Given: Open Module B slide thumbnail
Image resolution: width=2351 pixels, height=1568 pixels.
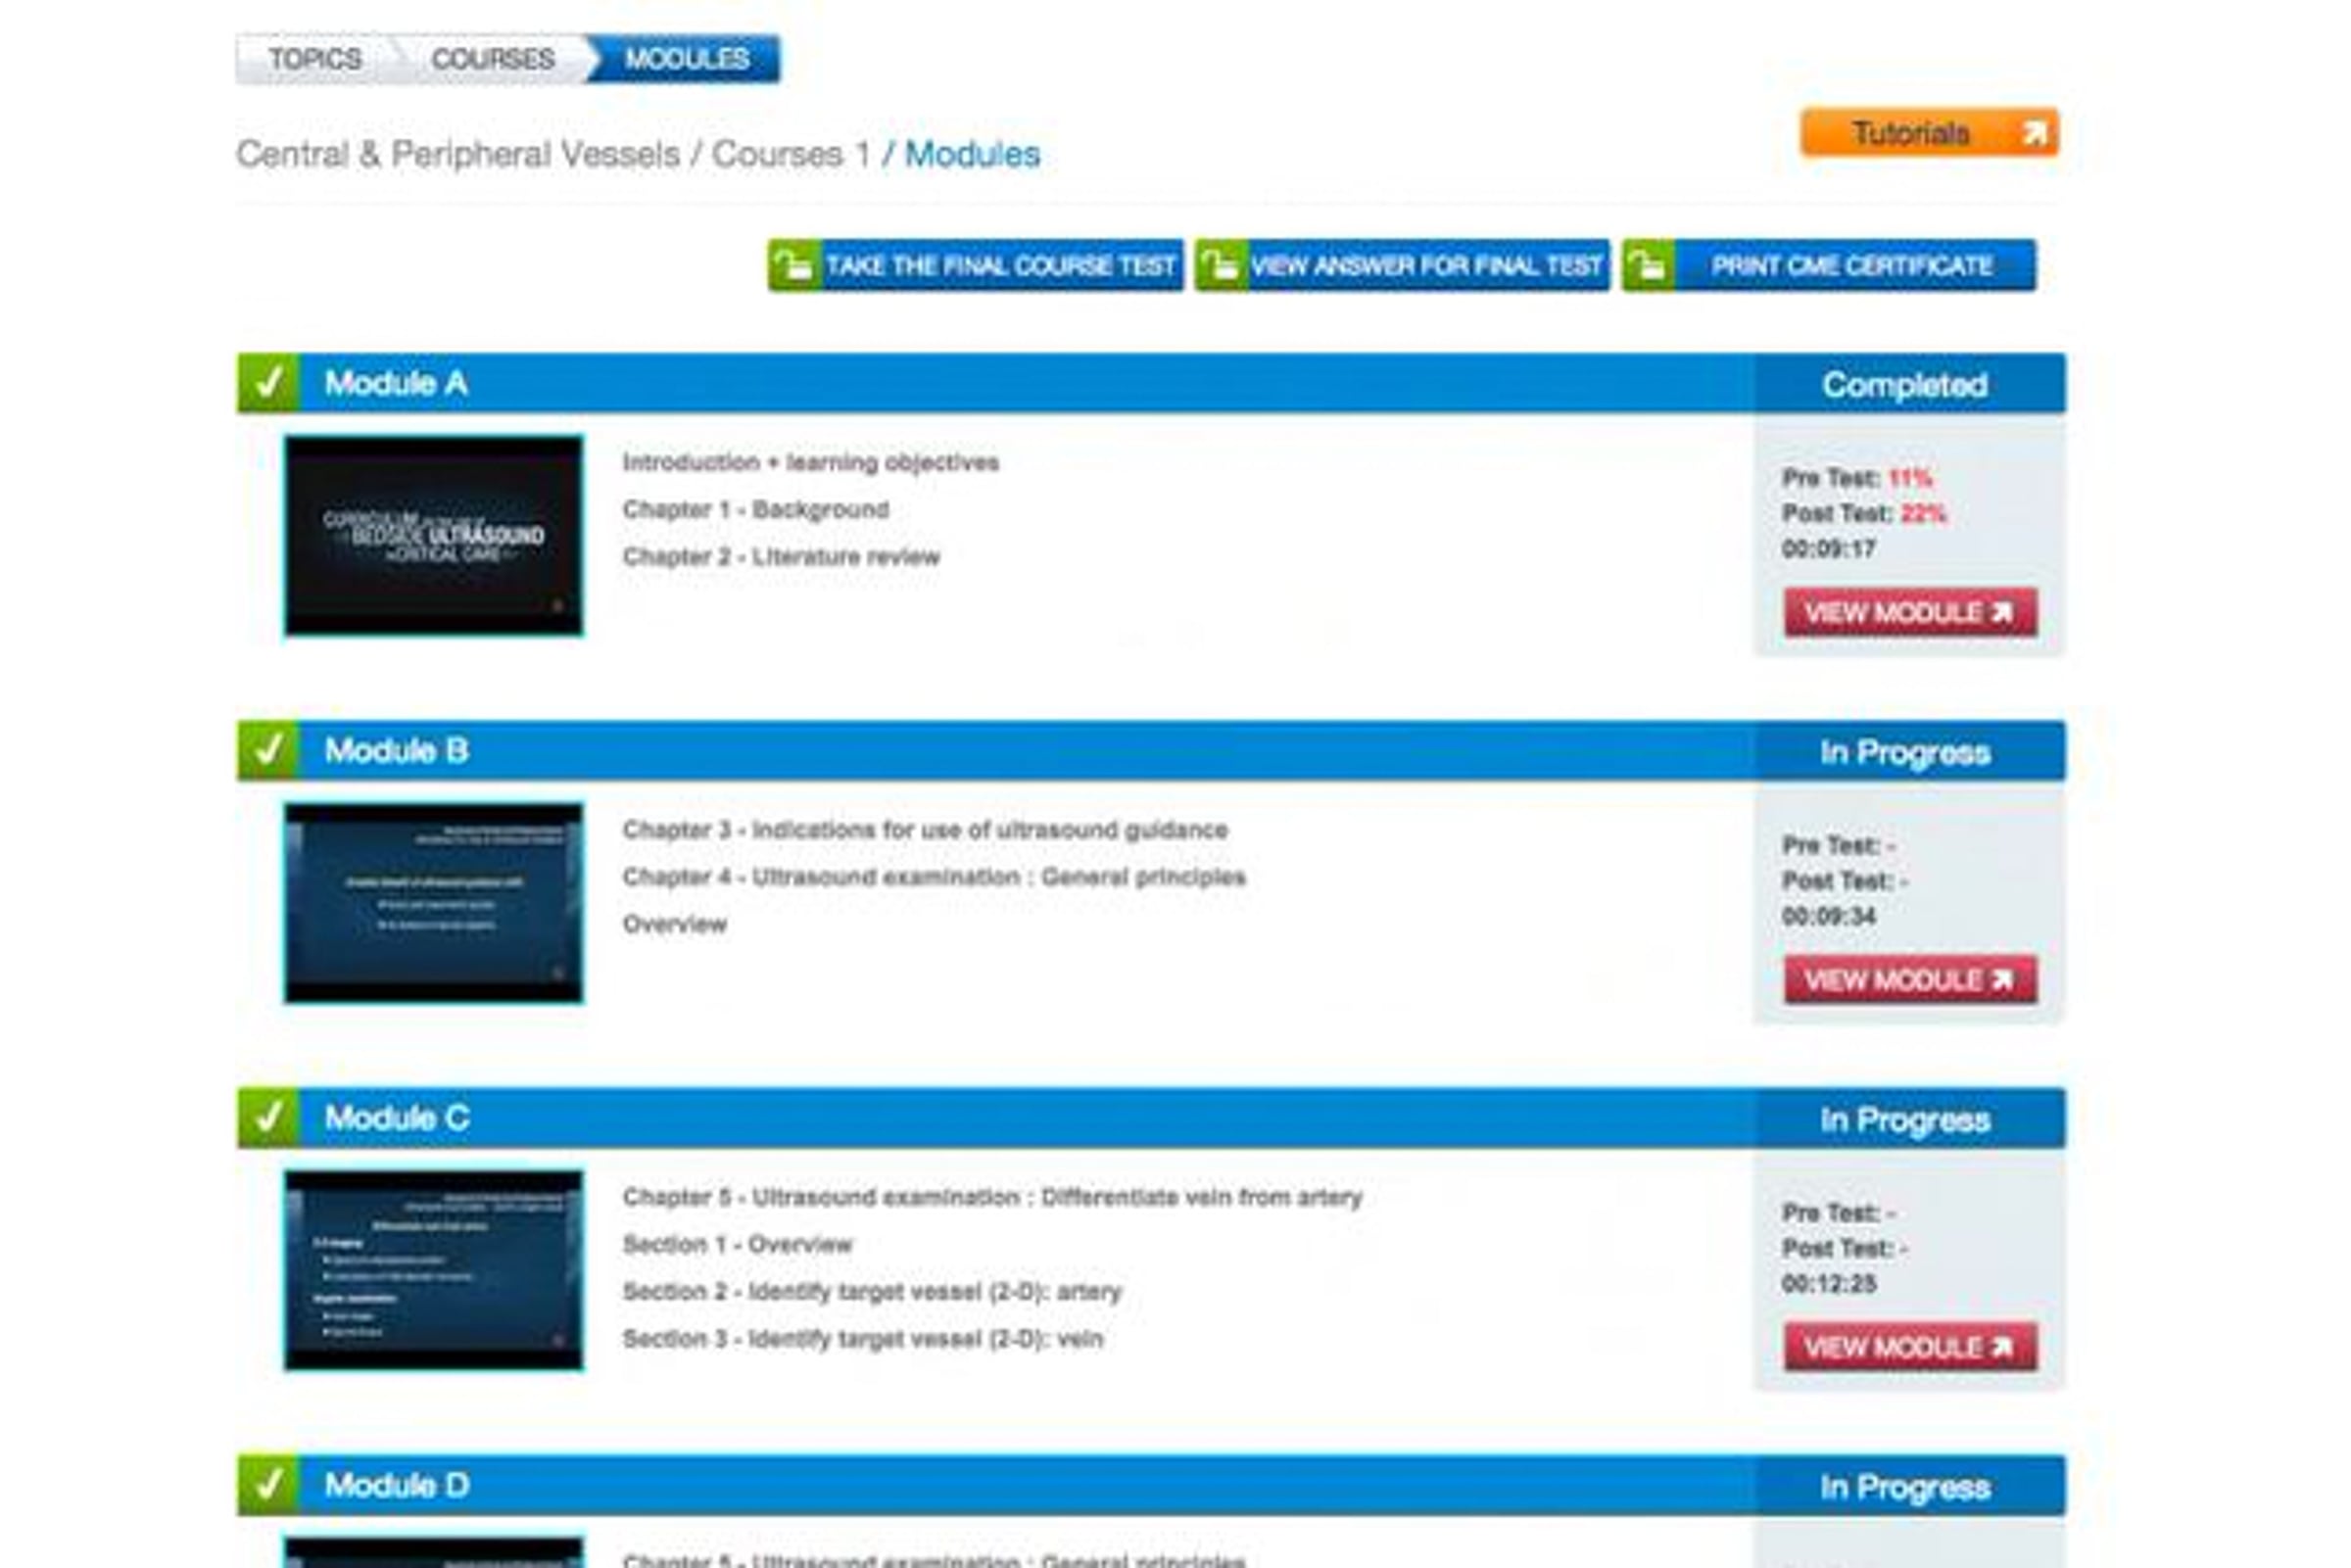Looking at the screenshot, I should point(433,902).
